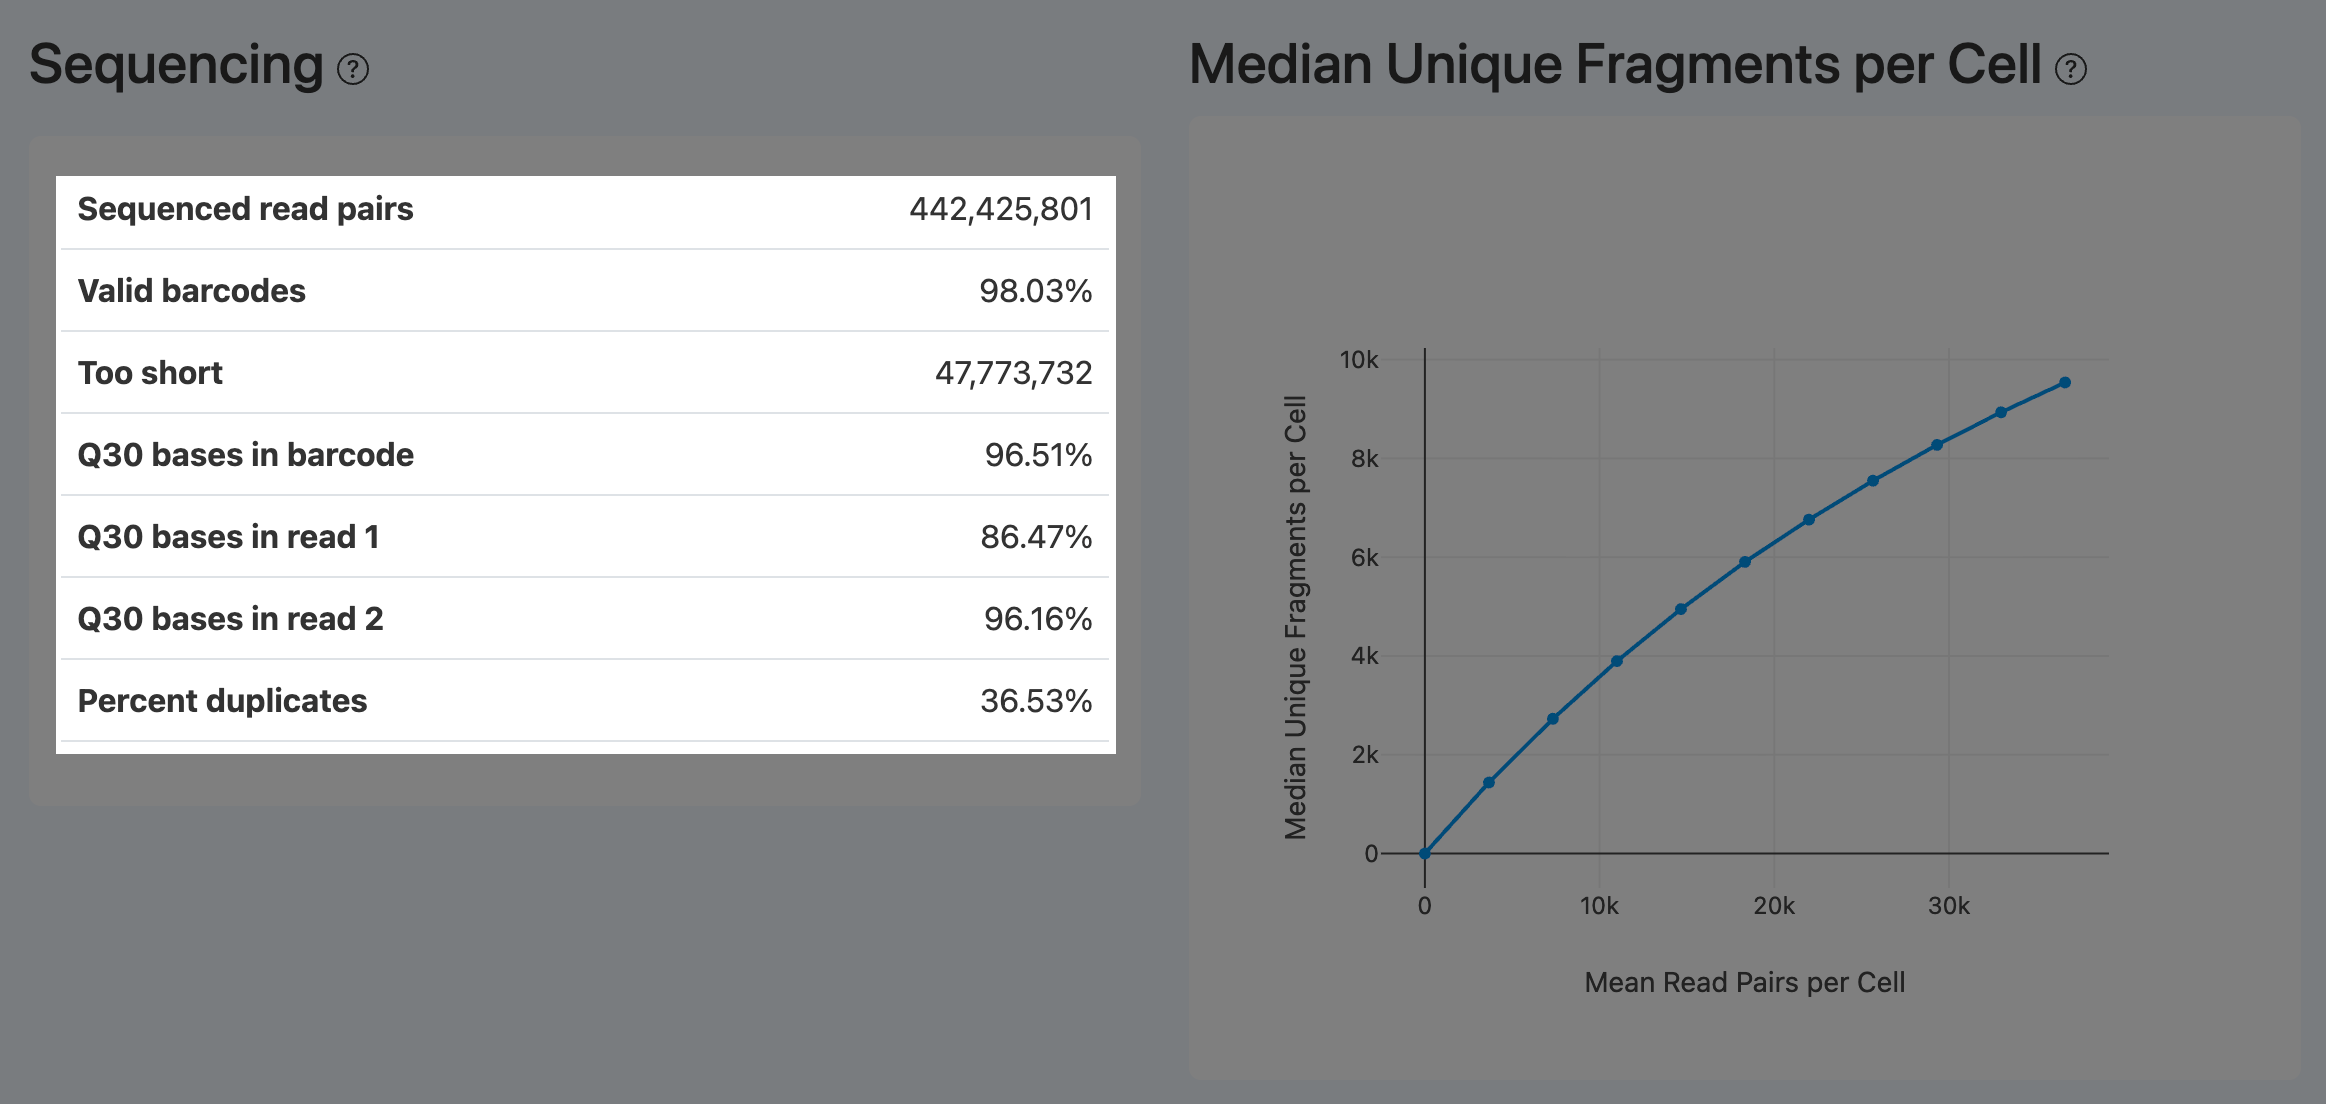
Task: Click the rotated vertical y-axis title text
Action: (1296, 617)
